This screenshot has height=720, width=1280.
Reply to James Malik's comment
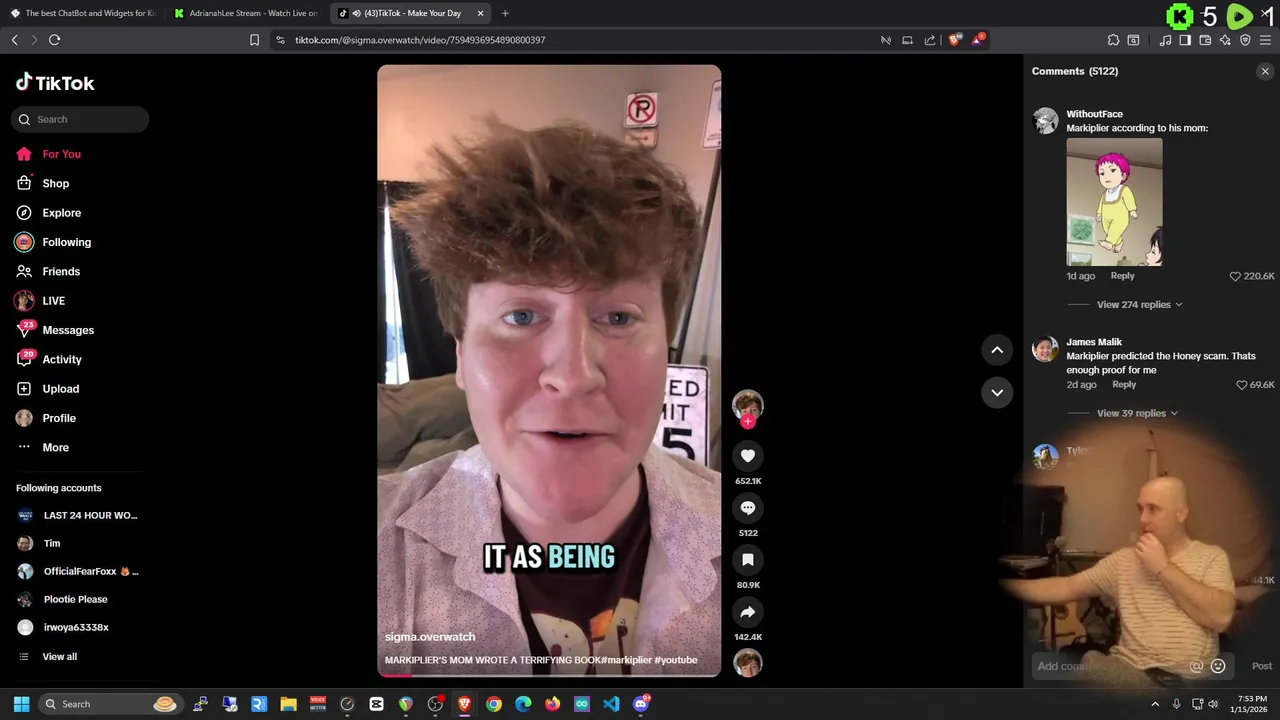point(1124,385)
